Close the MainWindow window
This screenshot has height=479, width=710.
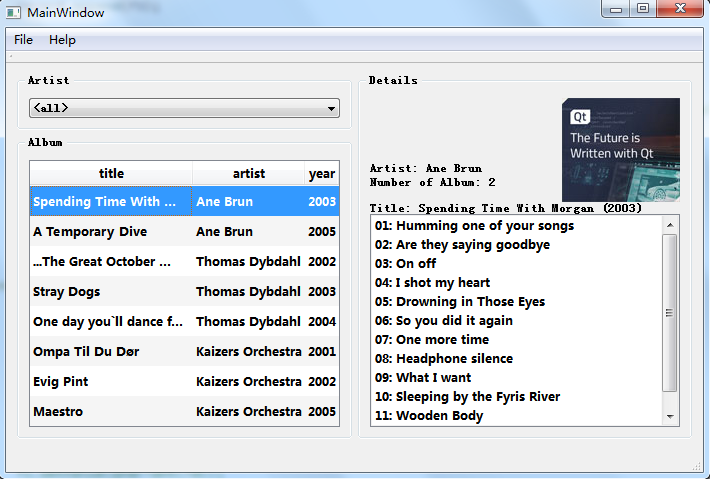680,9
